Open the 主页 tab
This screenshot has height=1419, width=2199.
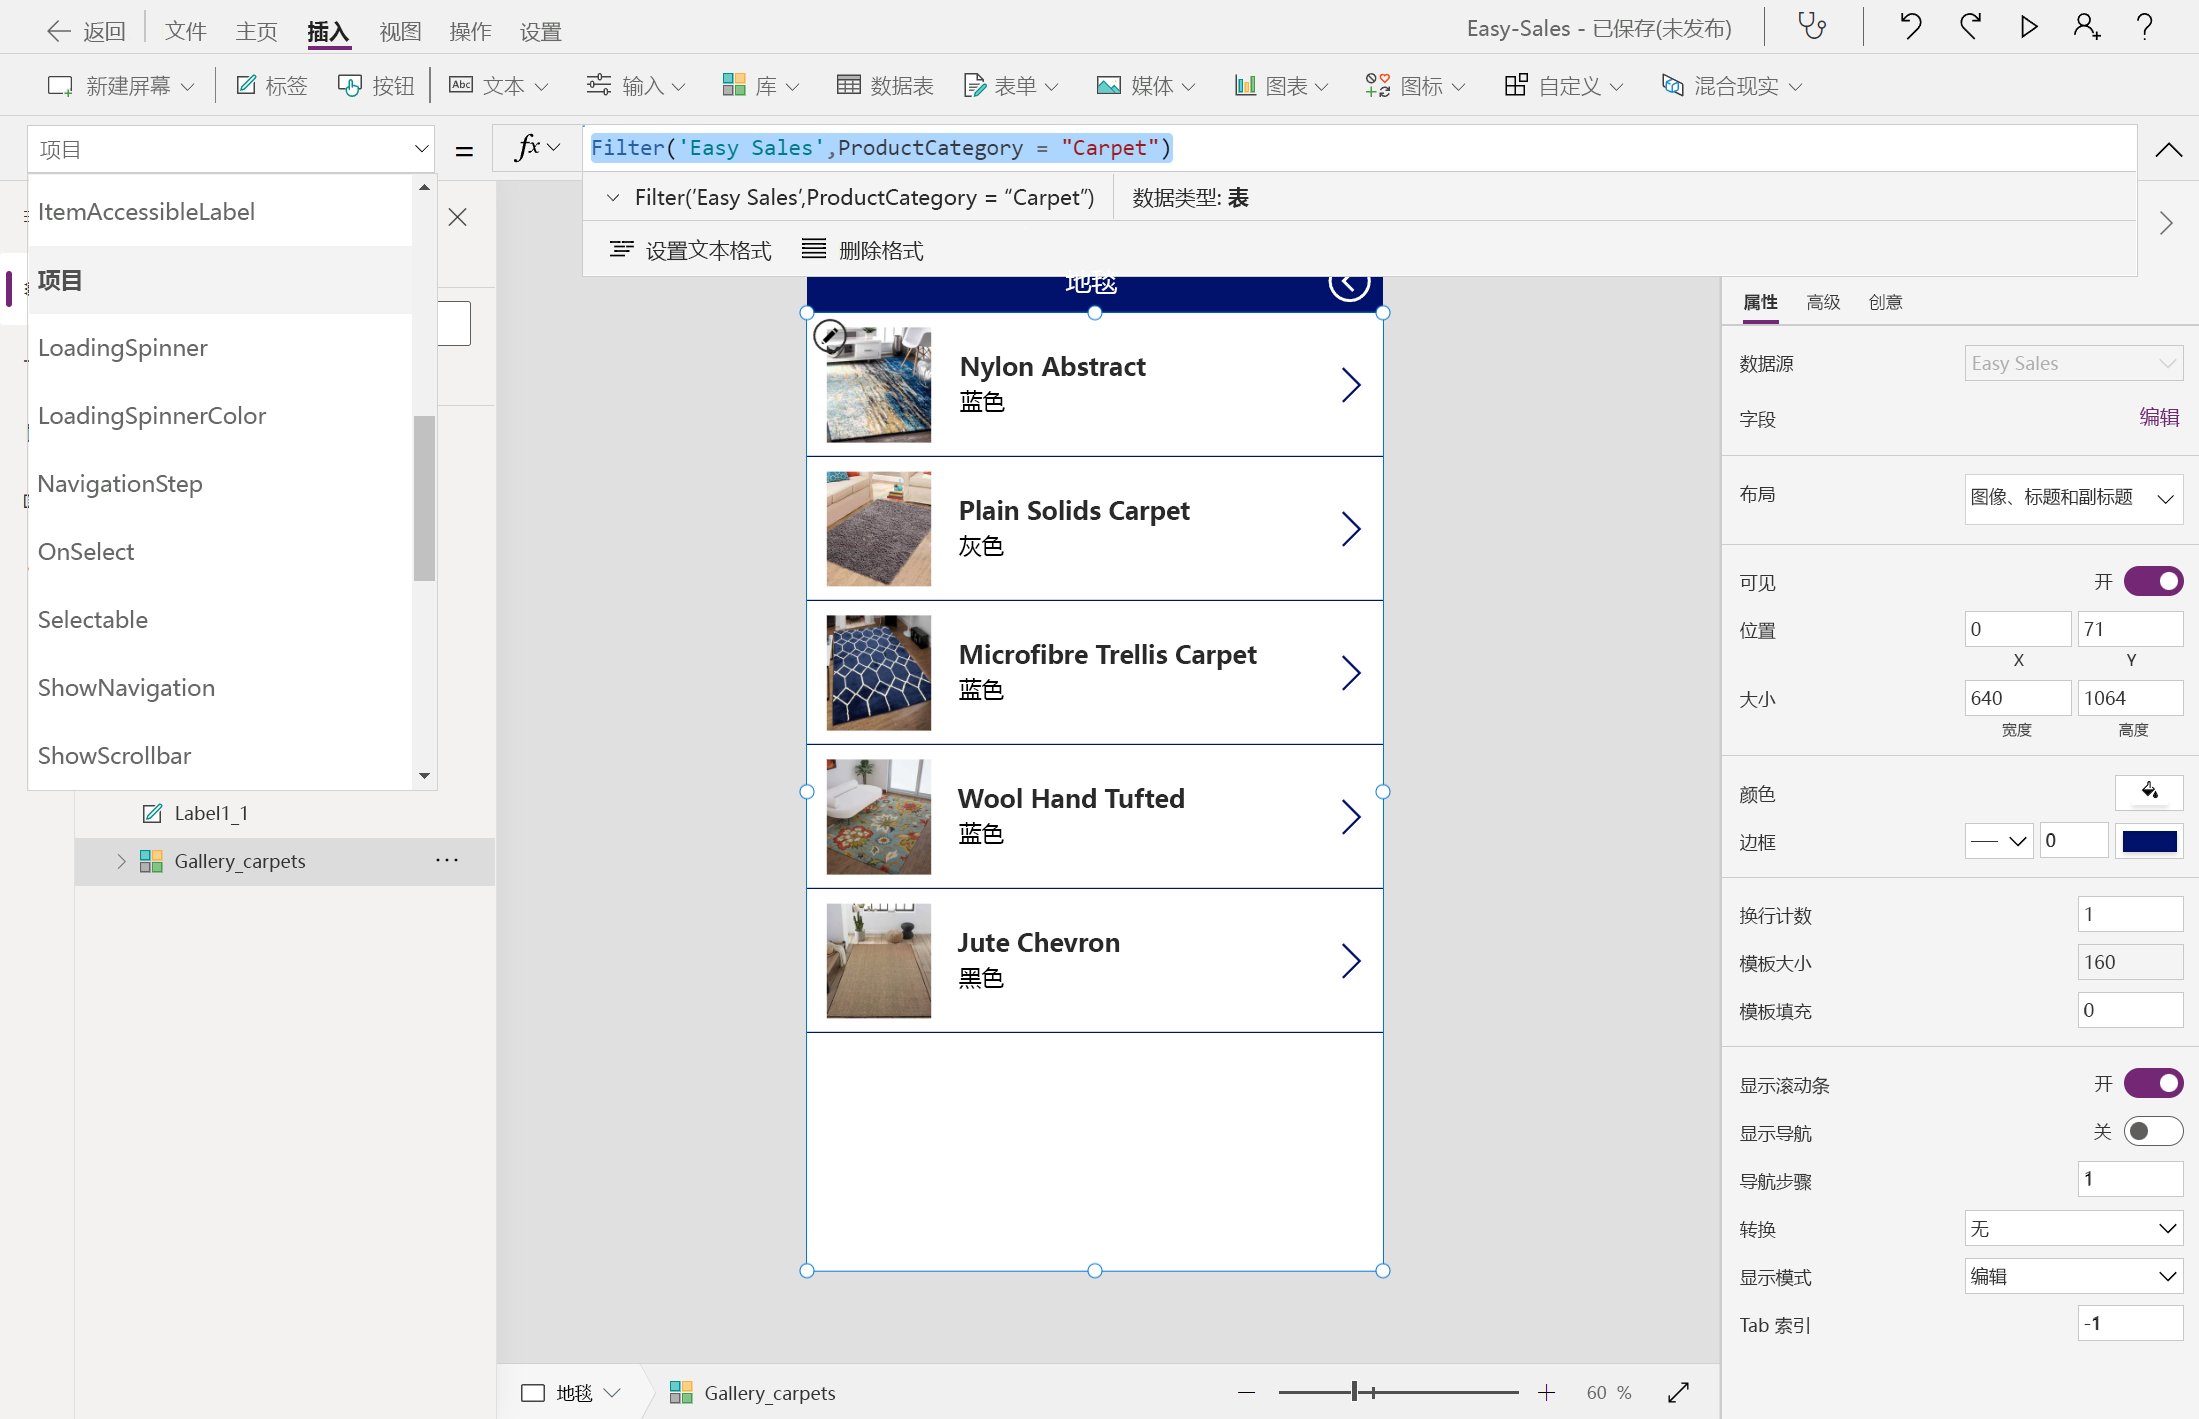click(x=257, y=31)
